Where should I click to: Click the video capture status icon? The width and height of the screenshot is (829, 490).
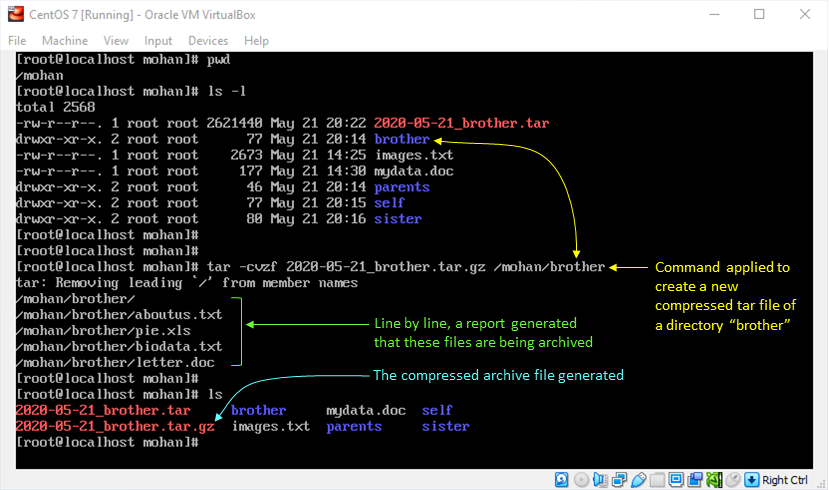point(695,479)
